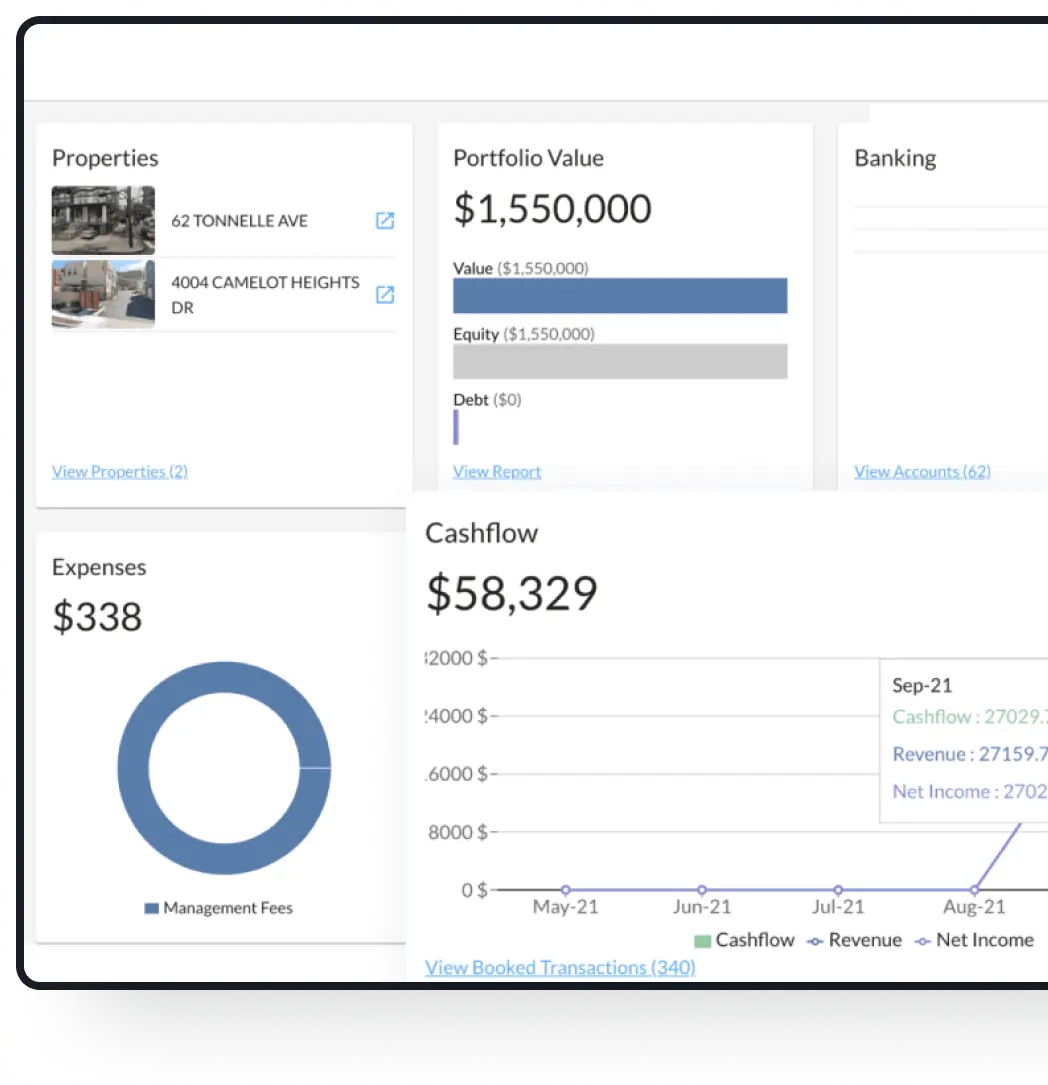Screen dimensions: 1048x1085
Task: Click the gray Equity bar
Action: tap(619, 361)
